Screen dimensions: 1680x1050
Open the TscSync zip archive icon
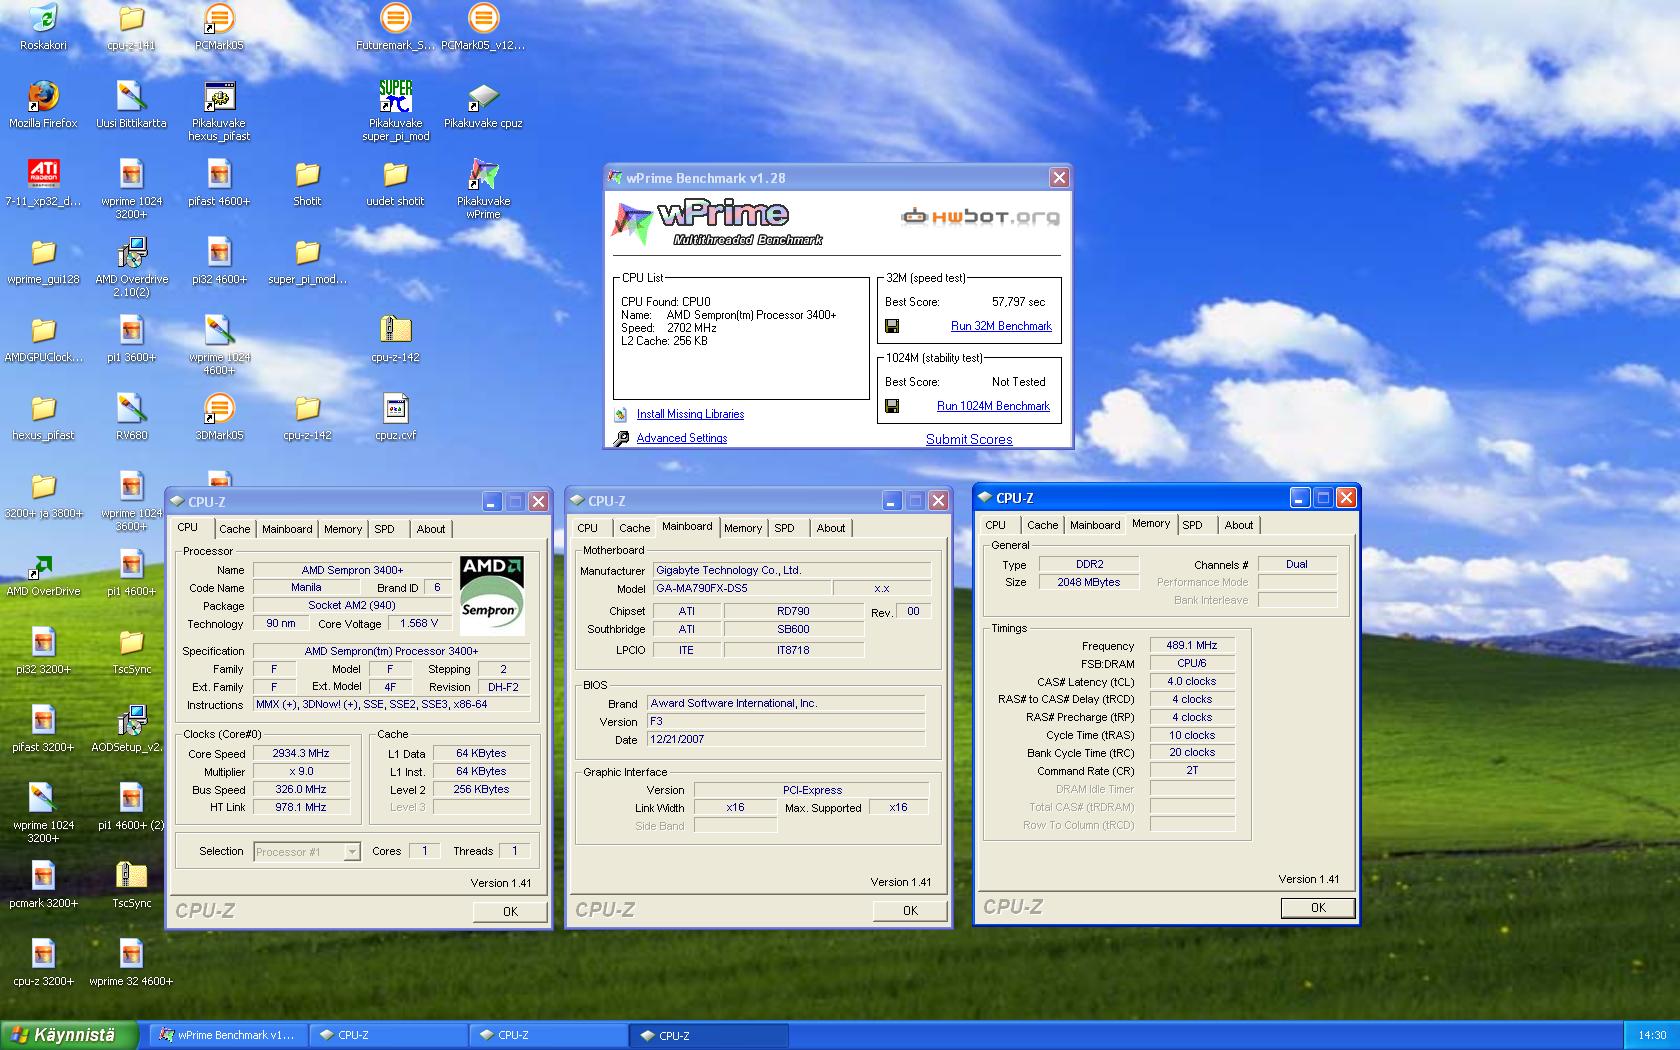click(x=131, y=877)
